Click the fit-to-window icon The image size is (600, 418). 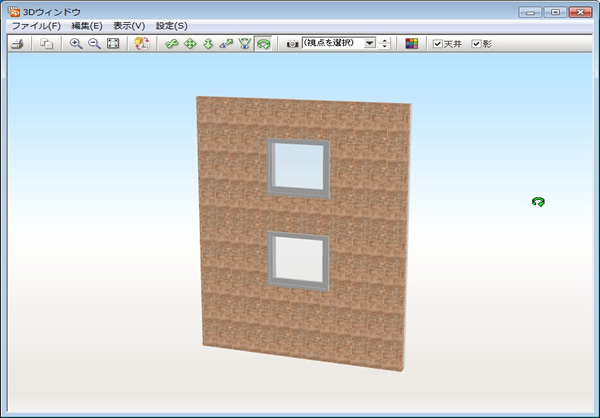(113, 44)
